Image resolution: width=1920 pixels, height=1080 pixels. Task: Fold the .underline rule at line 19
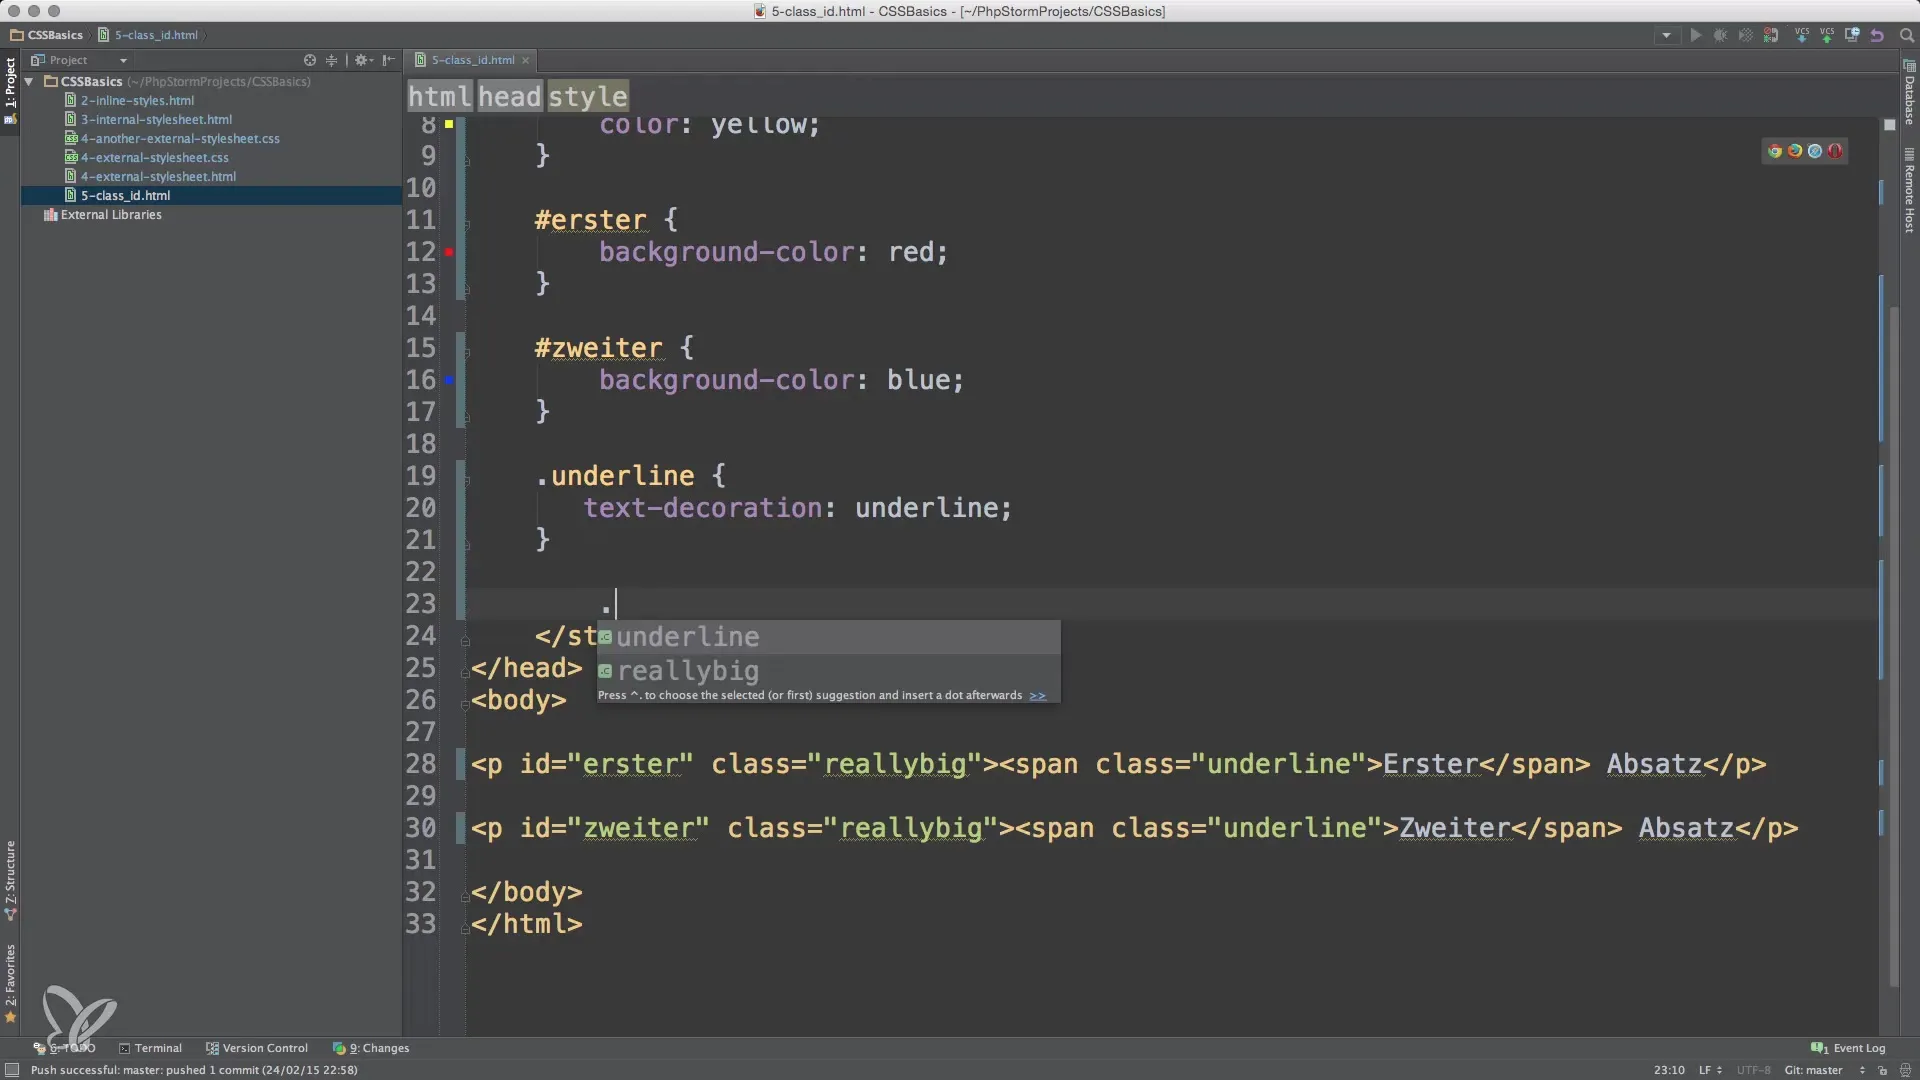point(466,480)
